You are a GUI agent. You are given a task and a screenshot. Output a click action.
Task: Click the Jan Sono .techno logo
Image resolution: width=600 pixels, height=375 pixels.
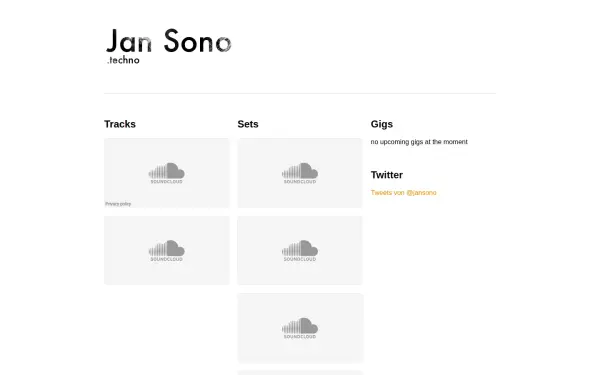pos(169,46)
